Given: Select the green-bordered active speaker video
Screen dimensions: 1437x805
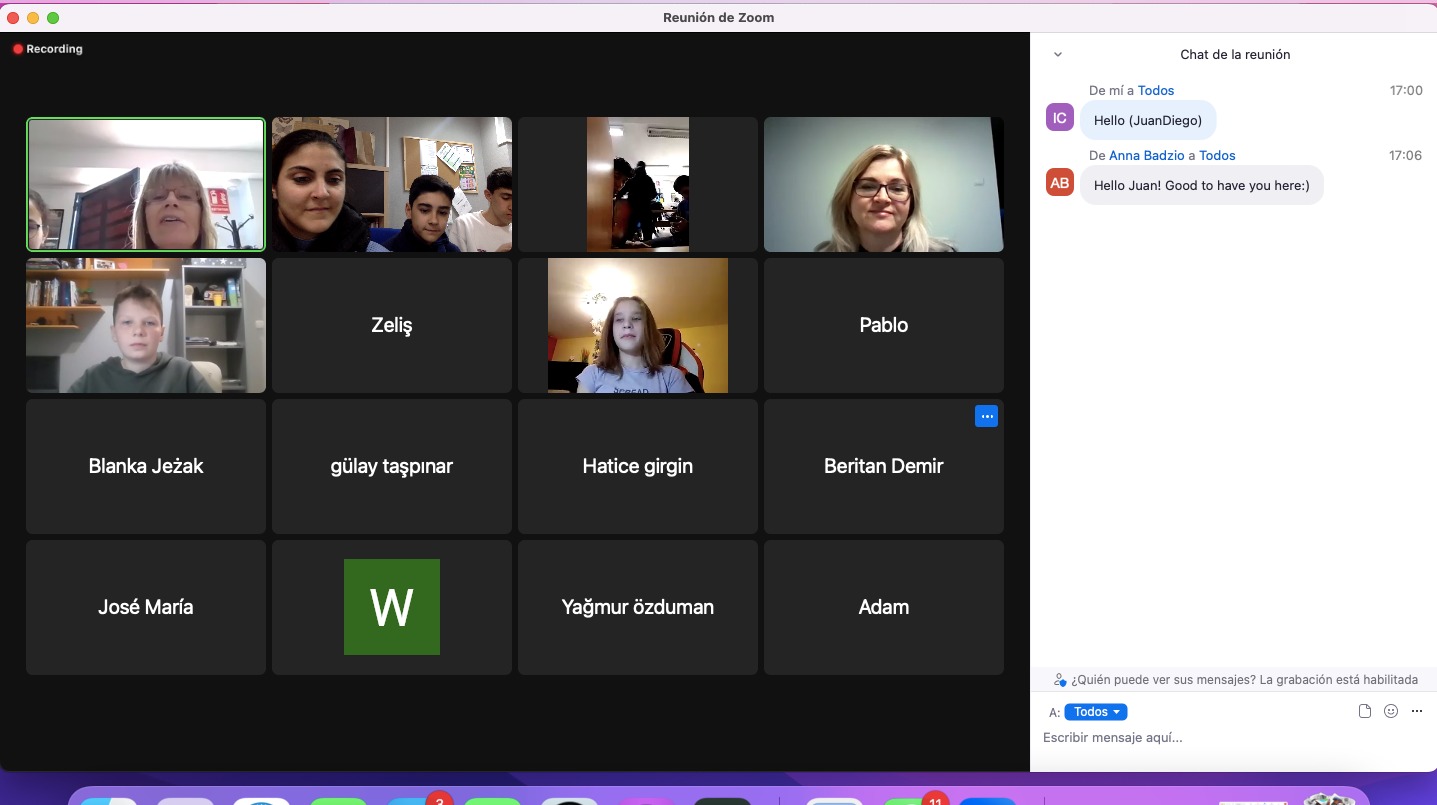Looking at the screenshot, I should (x=146, y=184).
